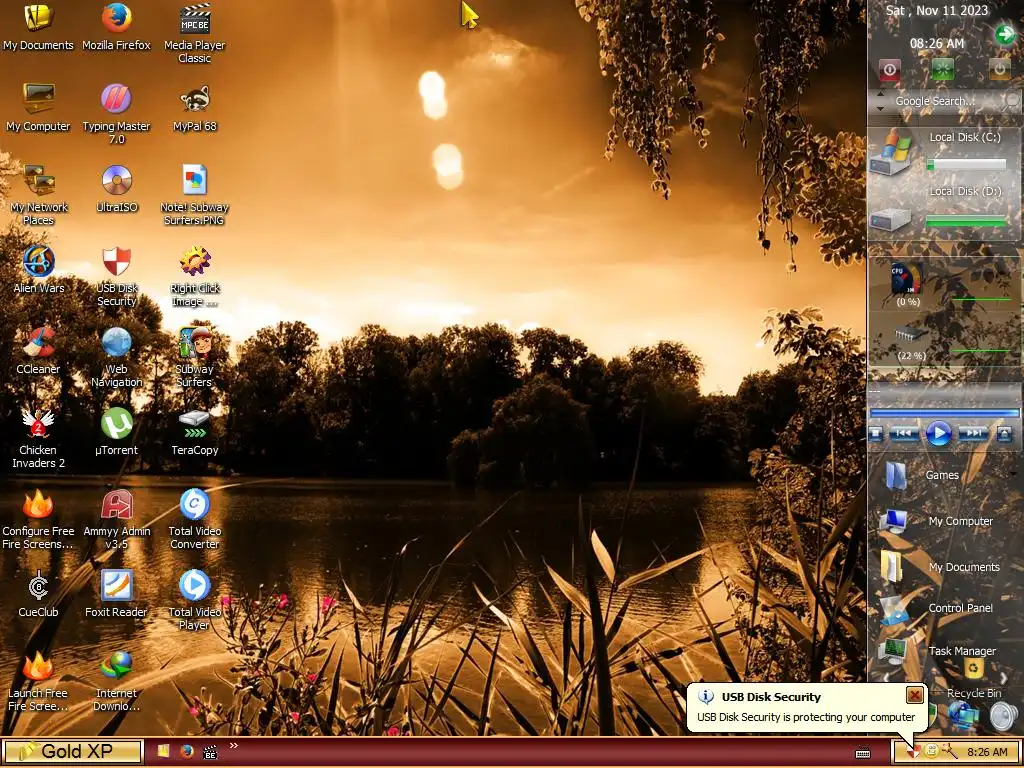Open Right Click Image shortcut
The image size is (1024, 768).
(x=195, y=276)
